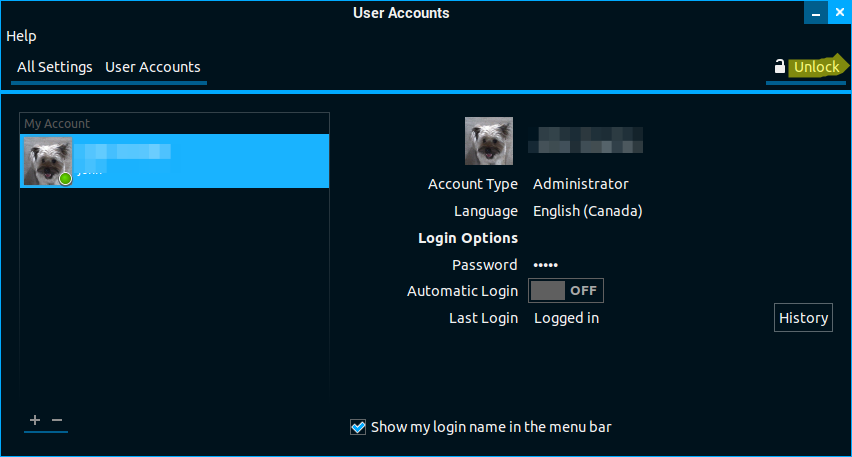Change the large profile picture
This screenshot has height=457, width=852.
coord(489,141)
